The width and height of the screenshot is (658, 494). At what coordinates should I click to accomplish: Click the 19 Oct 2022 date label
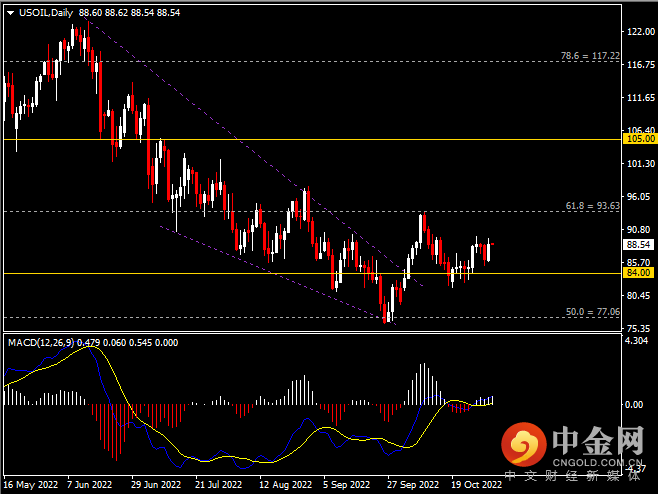(477, 484)
